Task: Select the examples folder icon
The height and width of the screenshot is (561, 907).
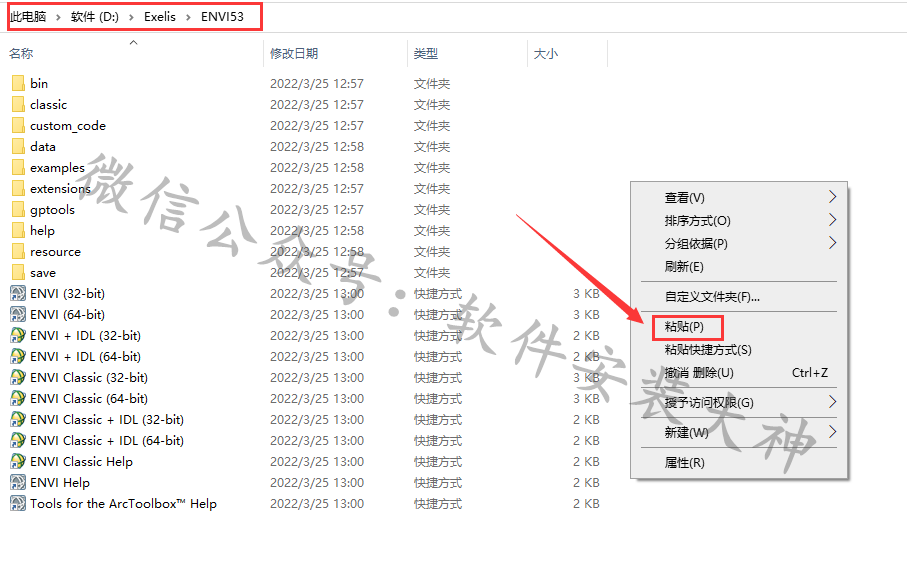Action: (18, 168)
